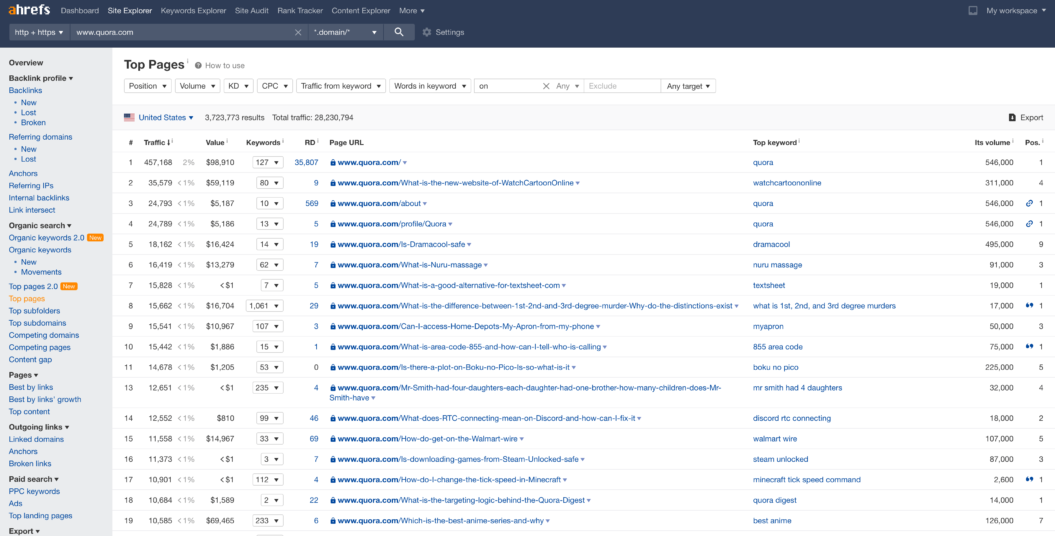
Task: Expand the 127 keywords dropdown
Action: point(268,162)
